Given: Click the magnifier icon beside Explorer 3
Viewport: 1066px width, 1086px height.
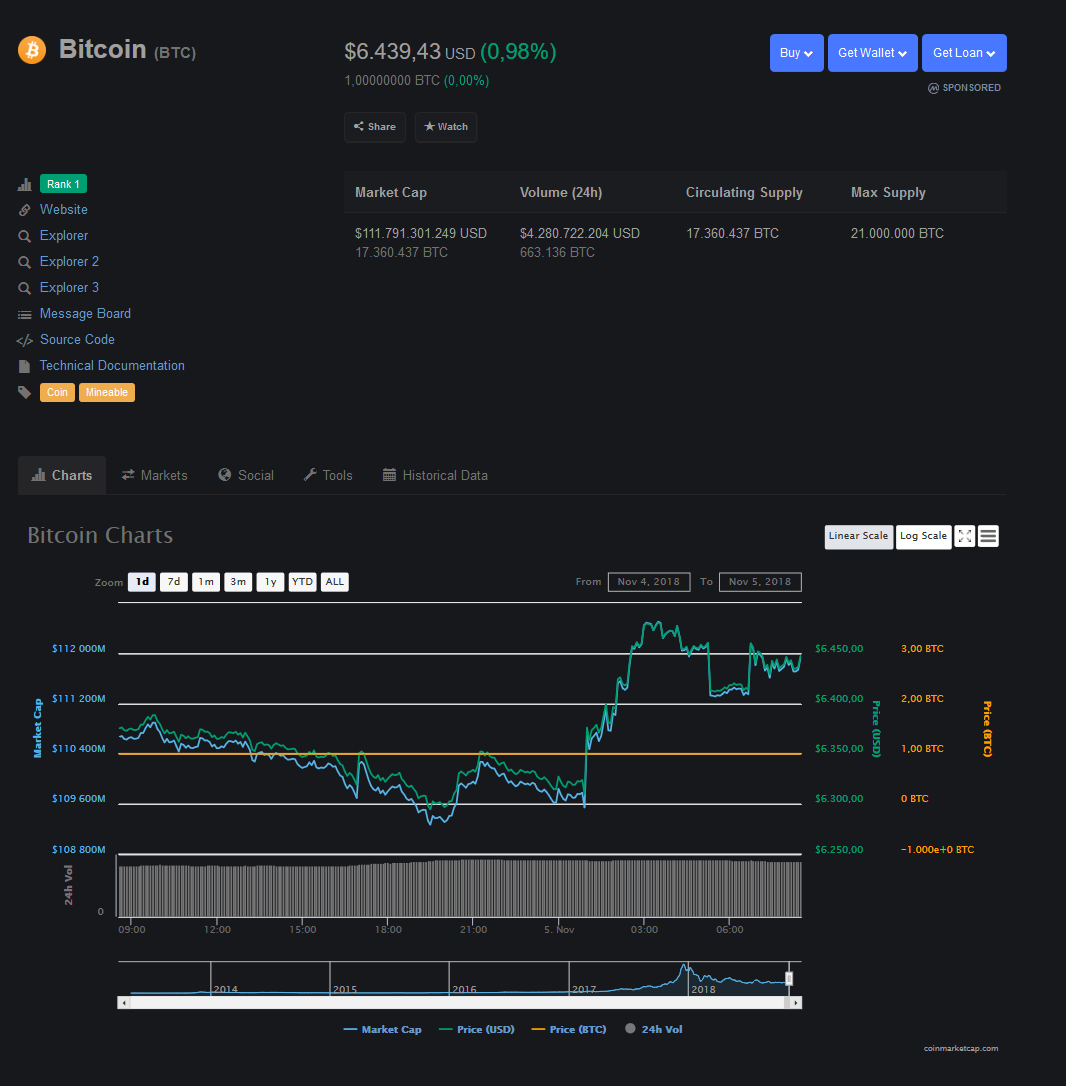Looking at the screenshot, I should 24,288.
